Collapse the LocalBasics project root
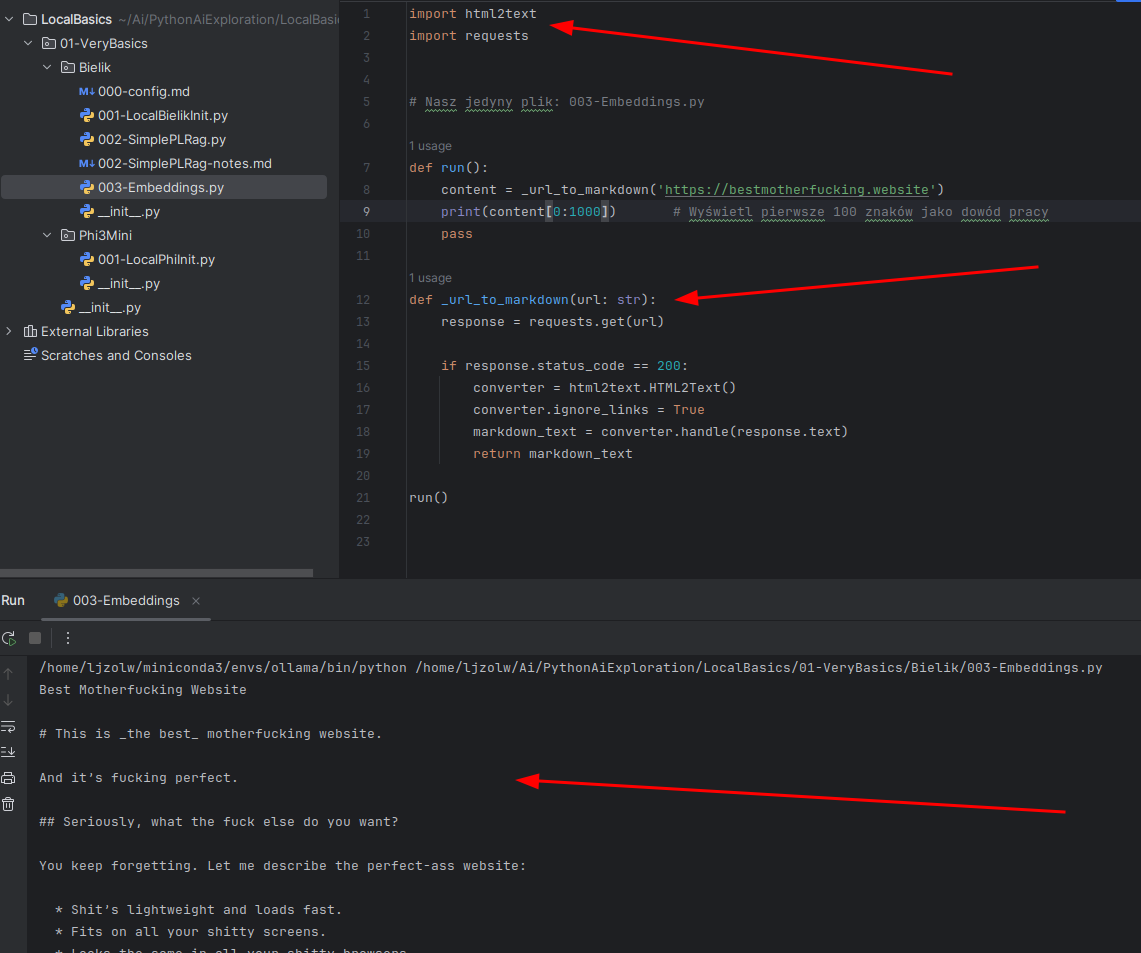Viewport: 1141px width, 953px height. click(9, 19)
